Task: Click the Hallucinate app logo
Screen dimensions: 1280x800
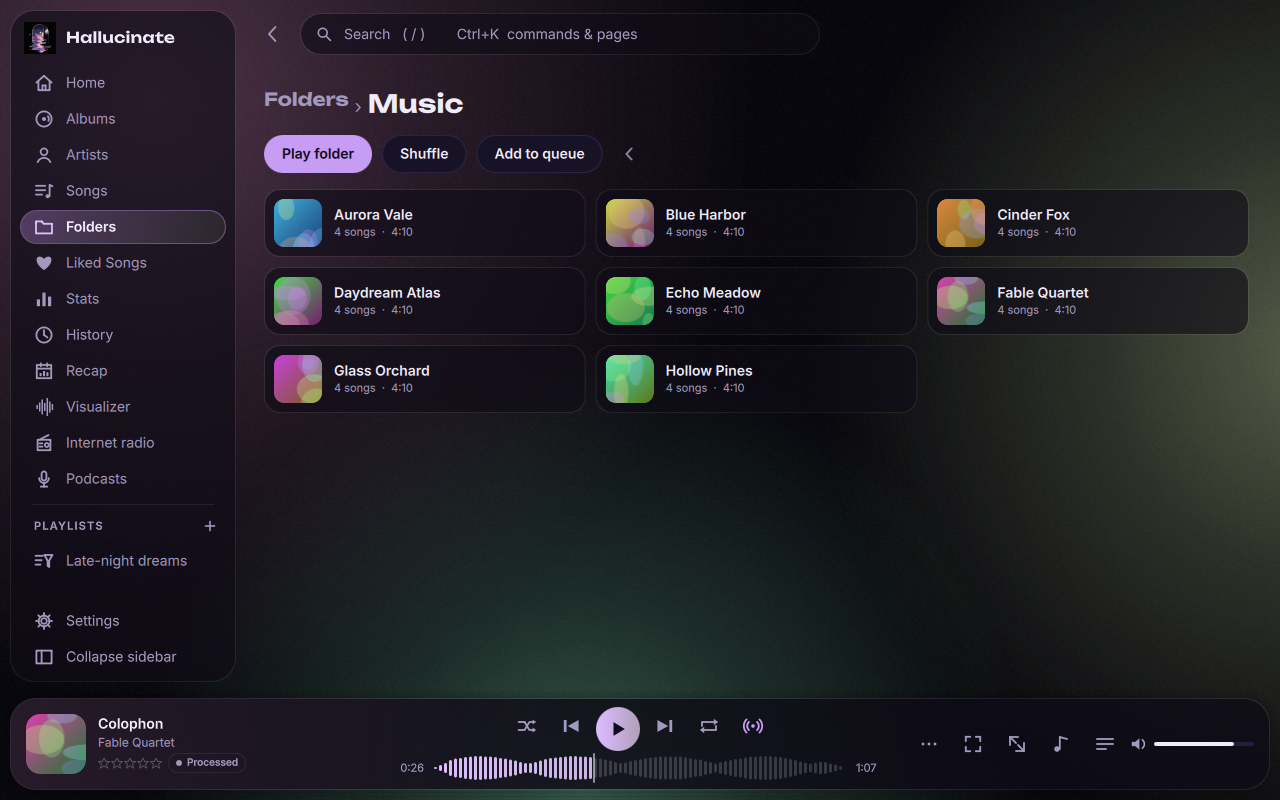Action: click(40, 38)
